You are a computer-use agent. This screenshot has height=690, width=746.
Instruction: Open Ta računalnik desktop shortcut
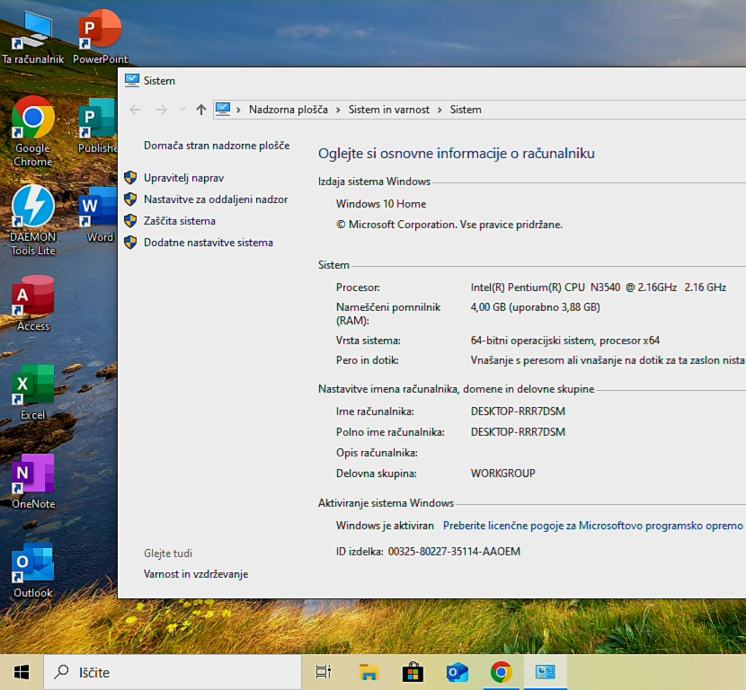32,37
